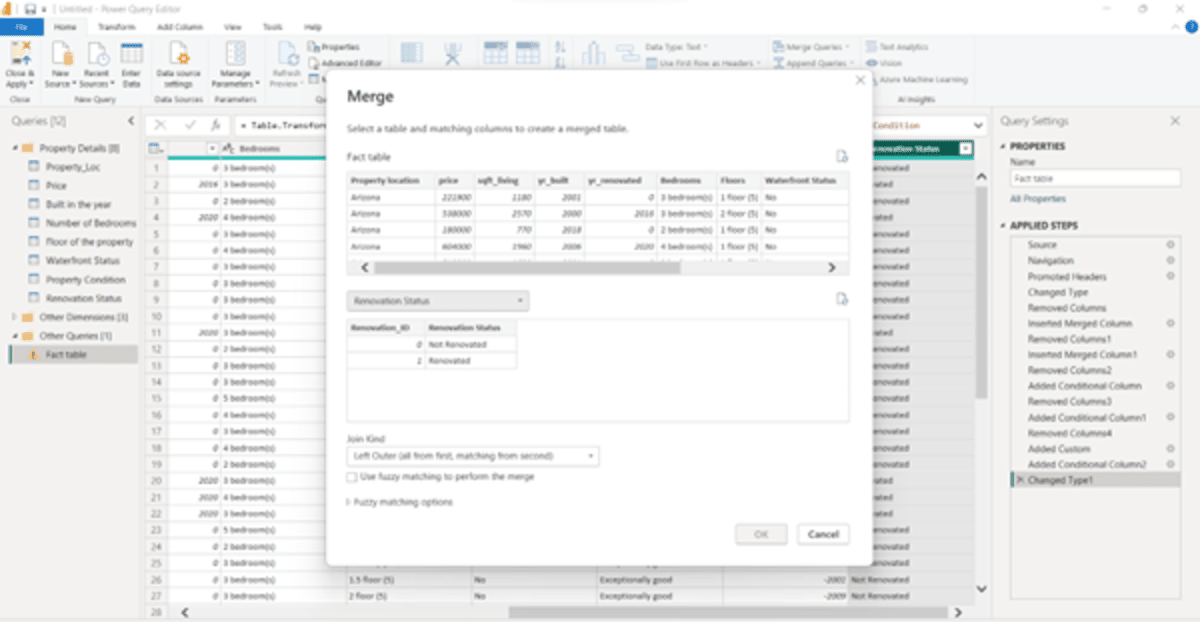Collapse the Property Details folder

point(15,149)
